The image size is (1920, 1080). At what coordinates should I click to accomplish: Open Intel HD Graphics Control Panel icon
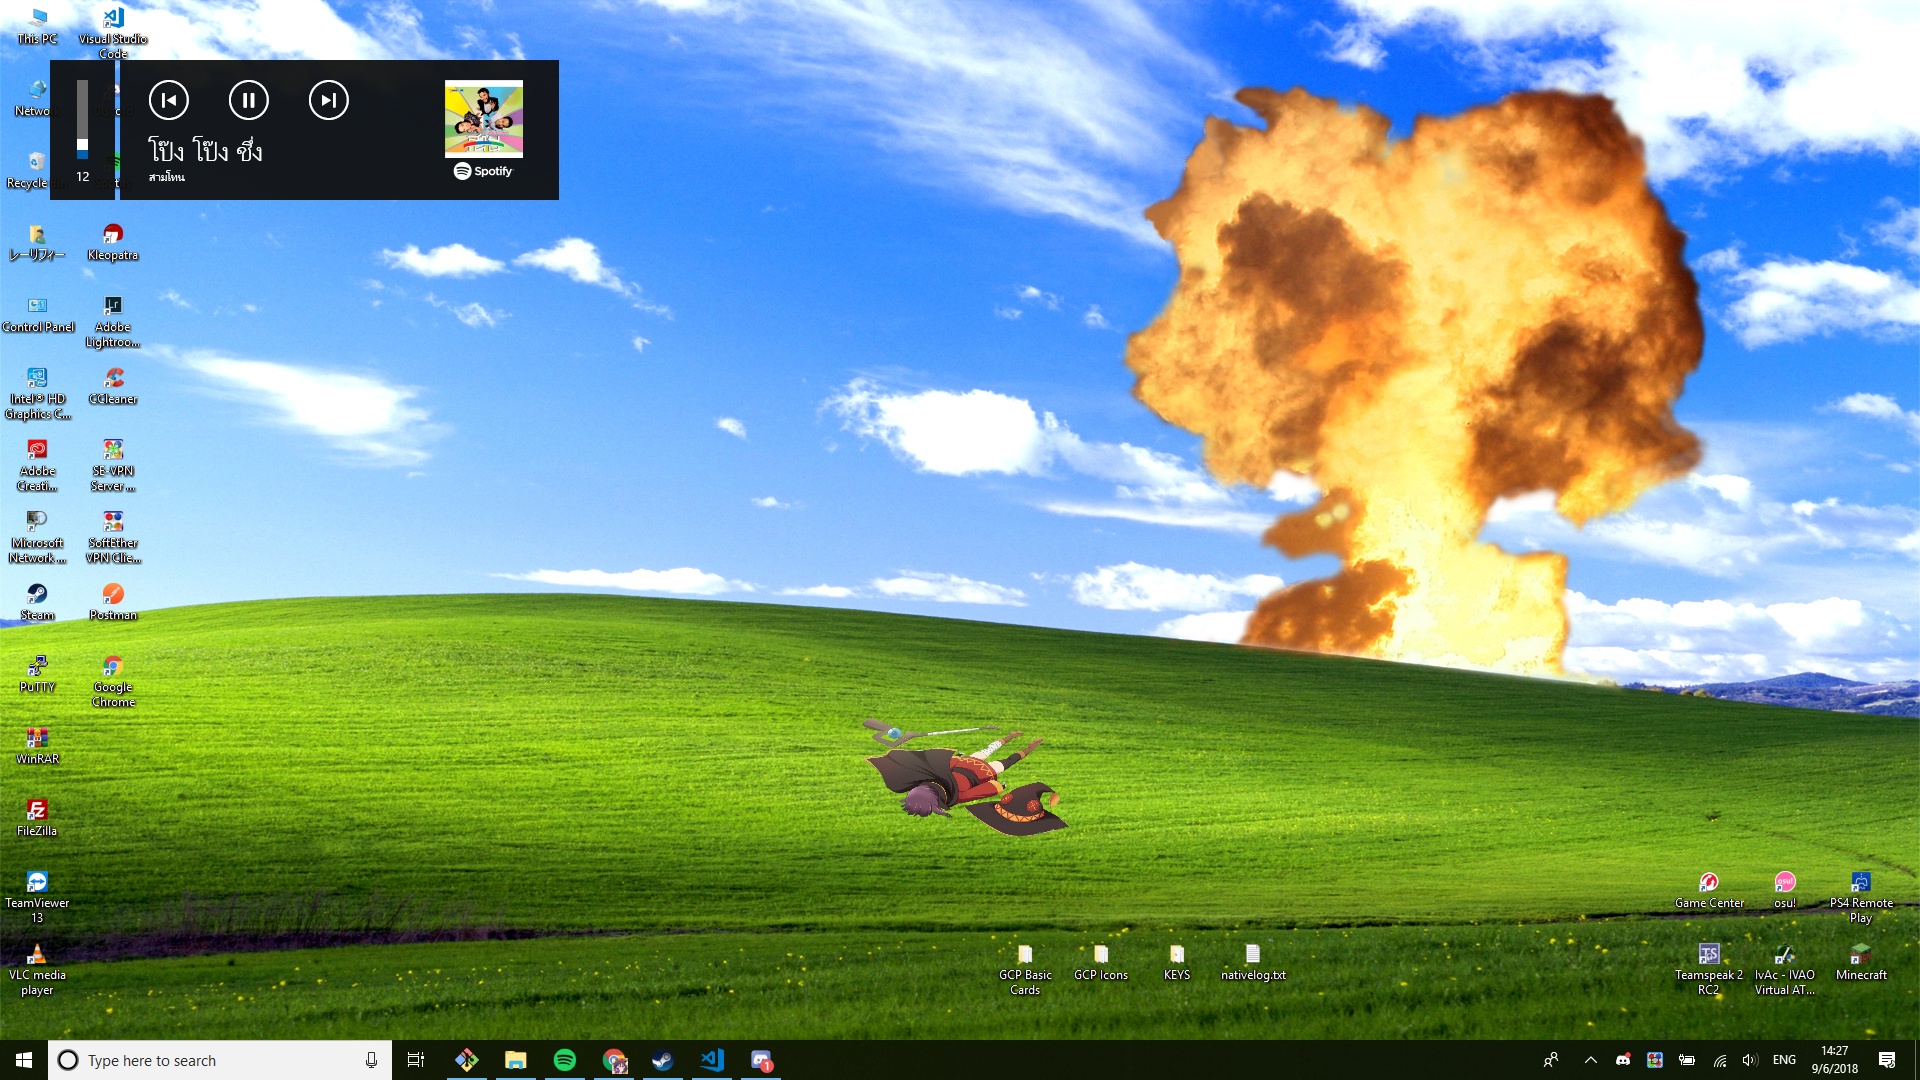pos(38,392)
